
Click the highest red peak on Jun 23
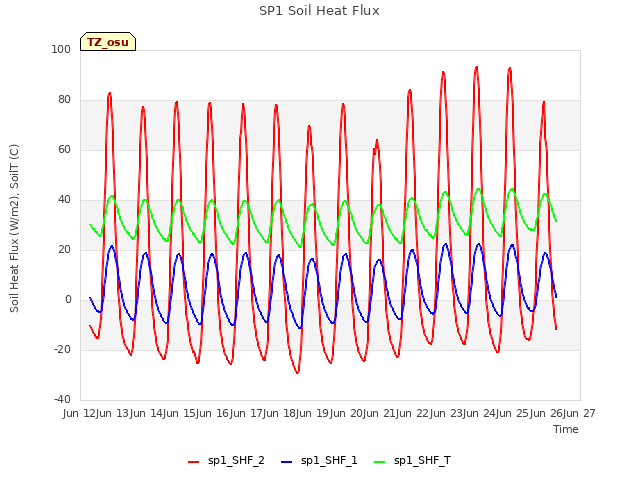click(476, 67)
